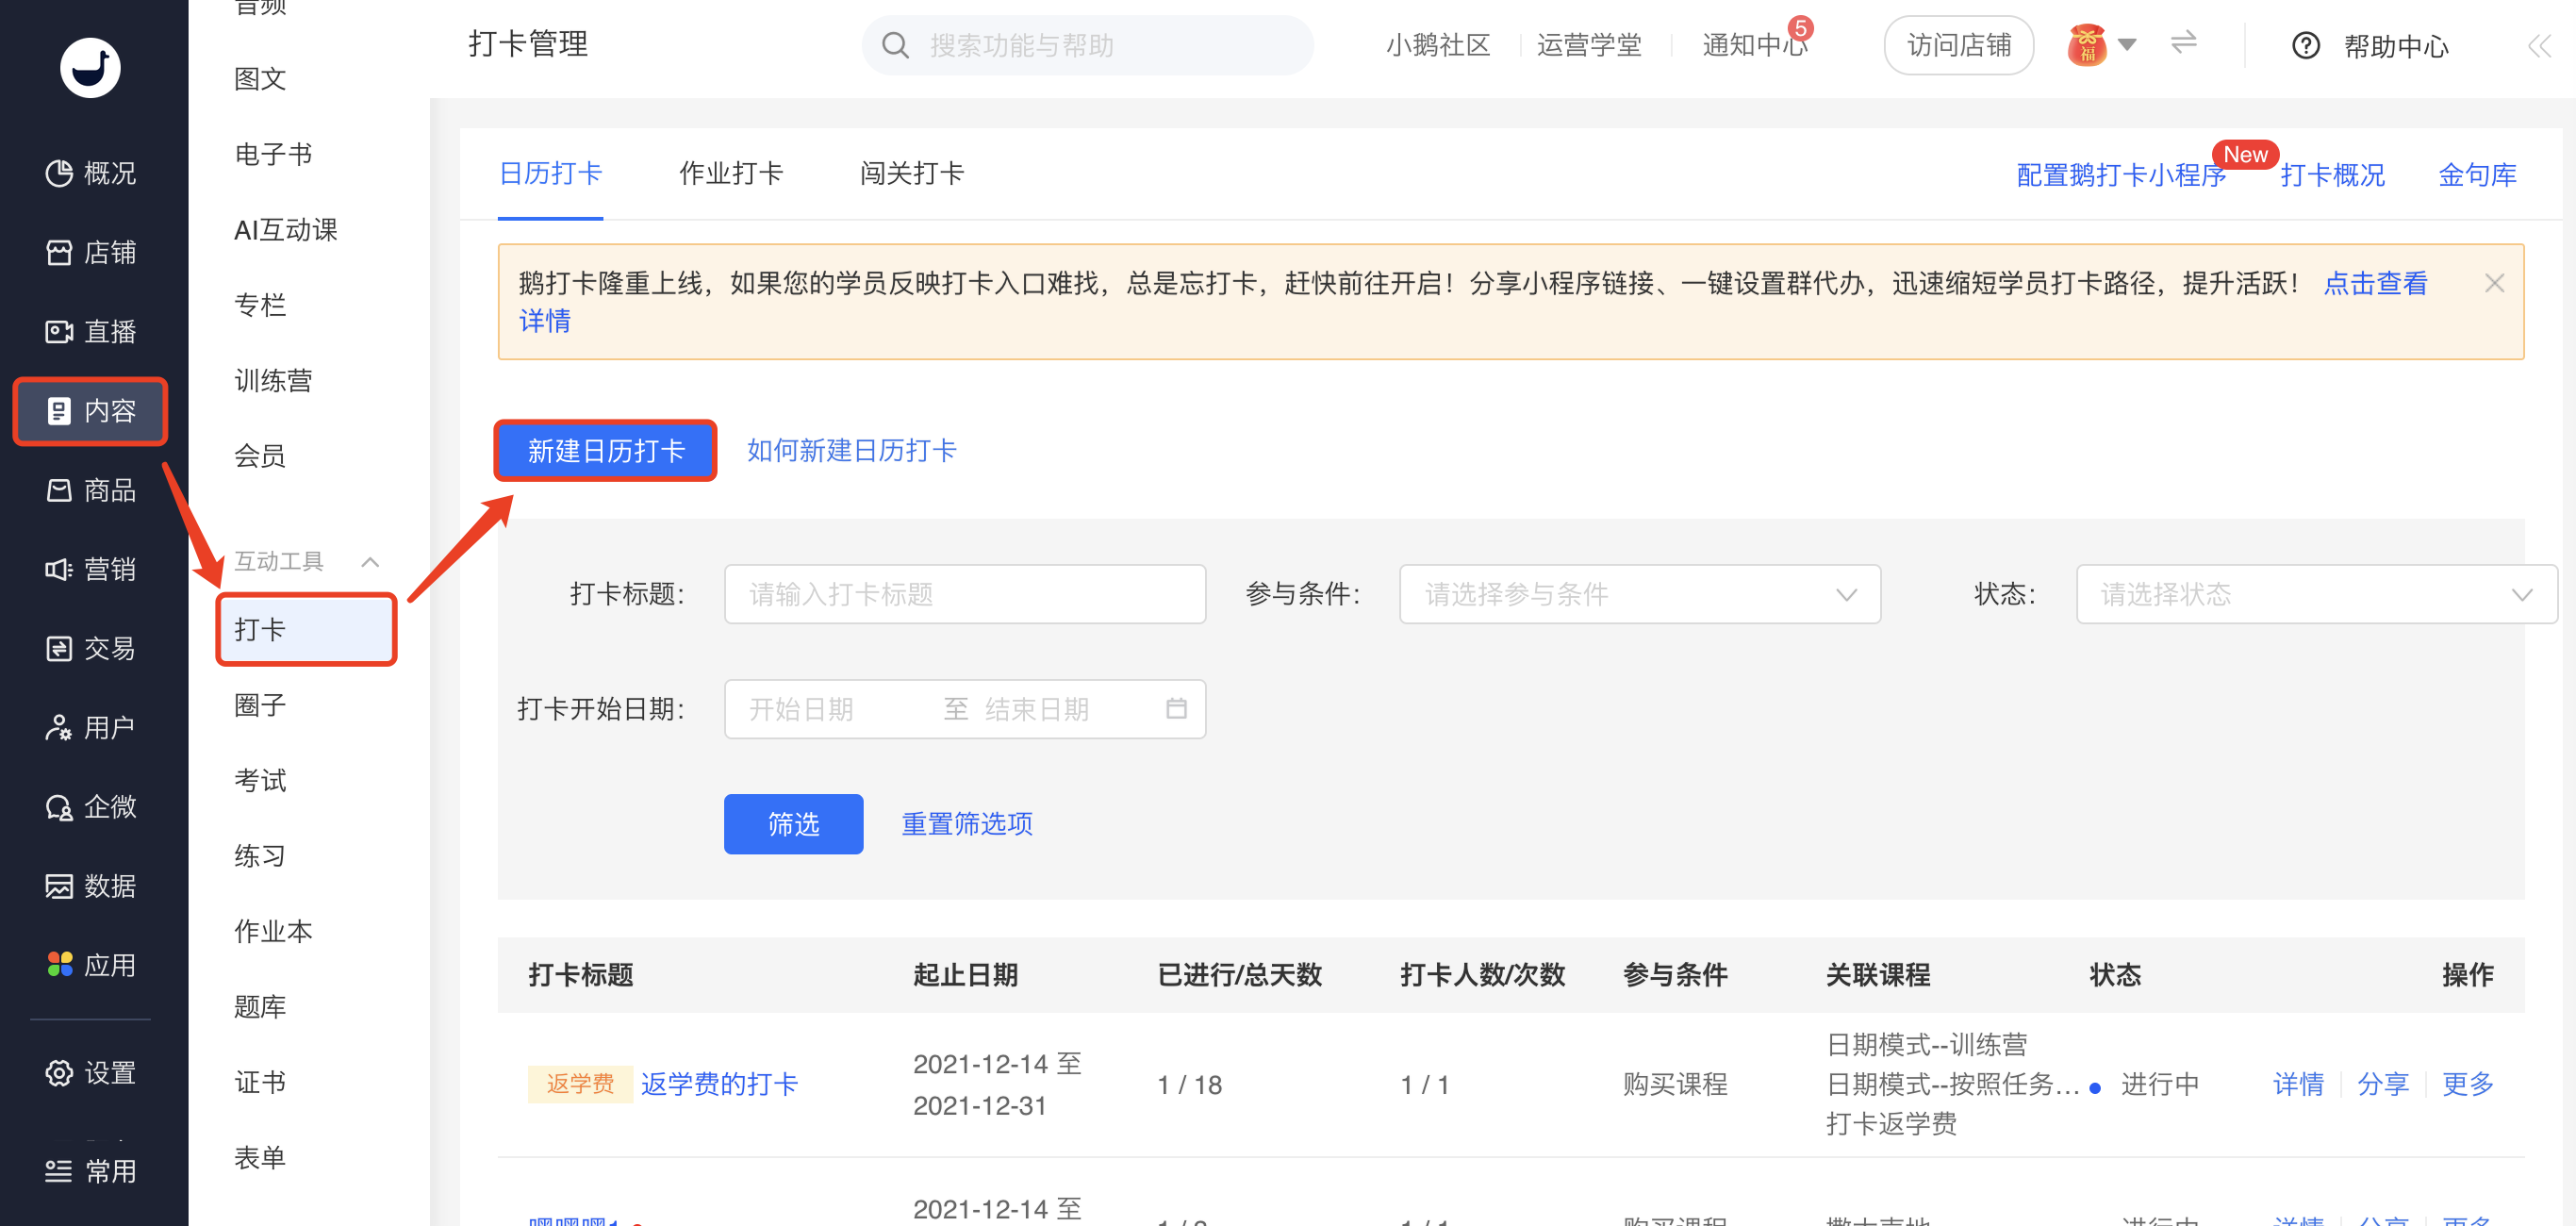The image size is (2576, 1226).
Task: Click the 重置筛选项 link
Action: (966, 823)
